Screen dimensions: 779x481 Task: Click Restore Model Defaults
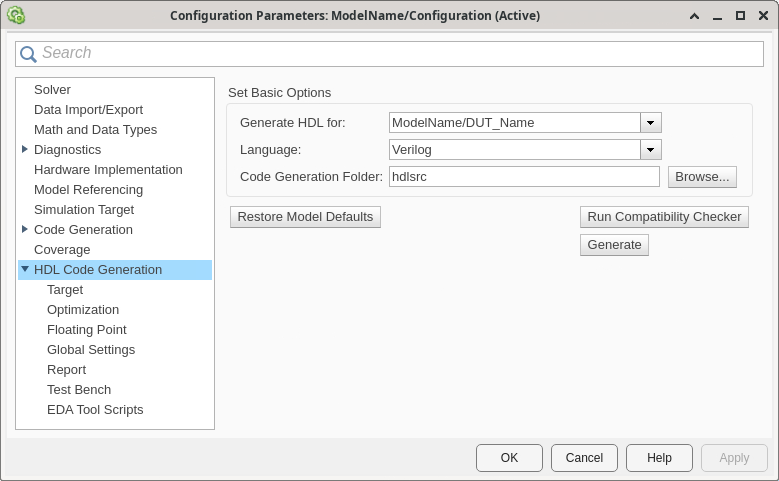tap(305, 217)
